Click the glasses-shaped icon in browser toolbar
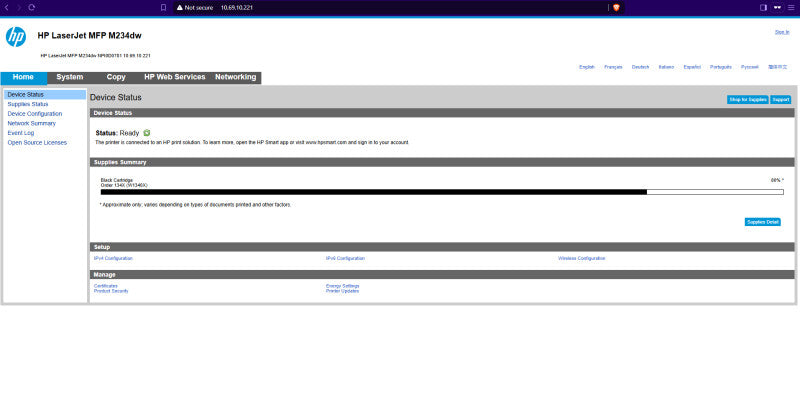Viewport: 800px width, 412px height. click(778, 8)
